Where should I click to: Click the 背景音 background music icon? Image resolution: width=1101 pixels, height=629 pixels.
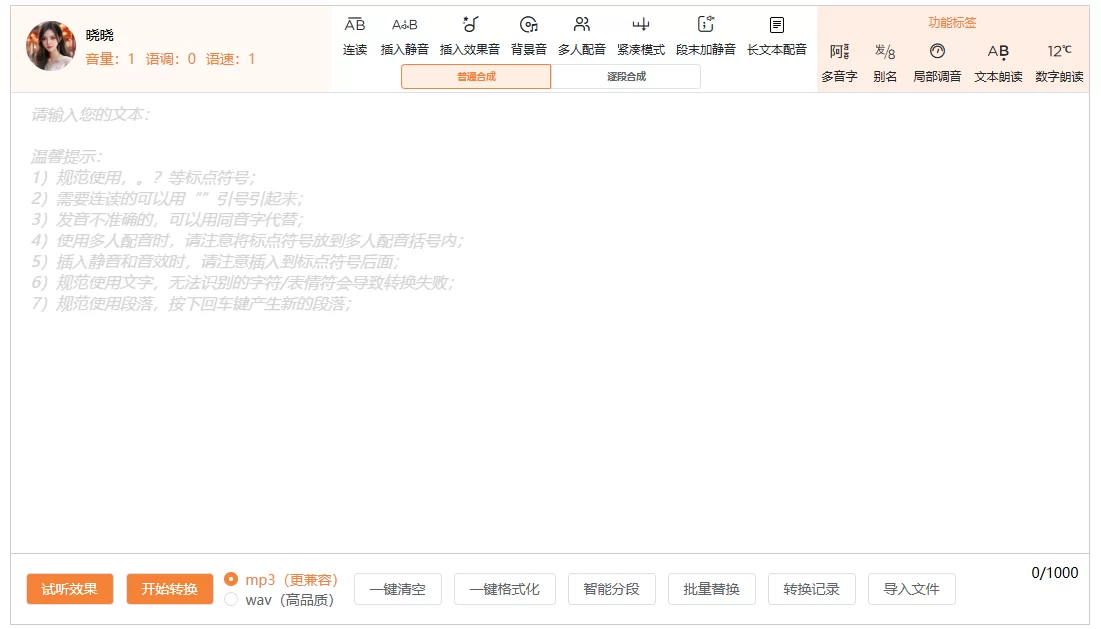(x=528, y=25)
